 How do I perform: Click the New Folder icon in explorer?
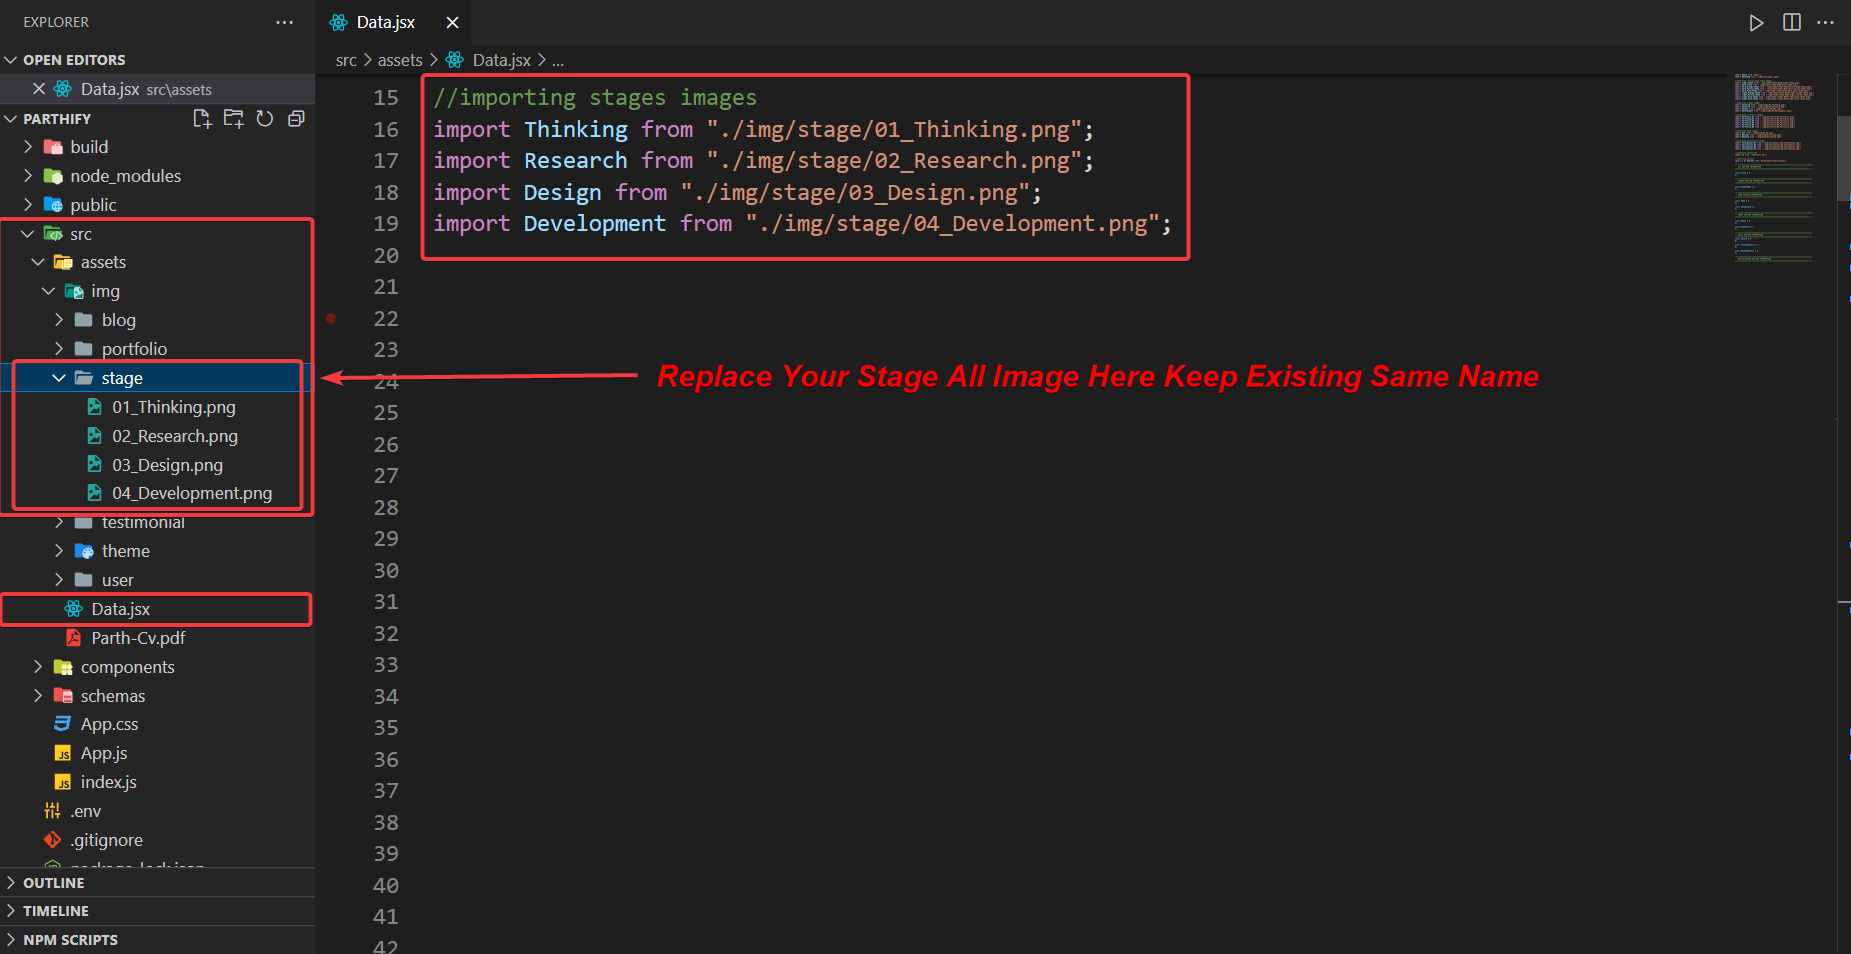pos(233,119)
